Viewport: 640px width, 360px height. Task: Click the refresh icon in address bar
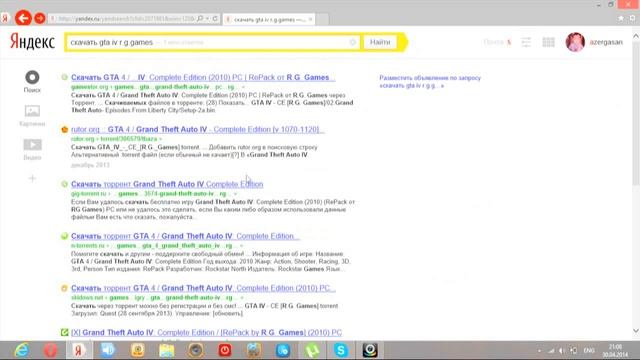pyautogui.click(x=215, y=19)
